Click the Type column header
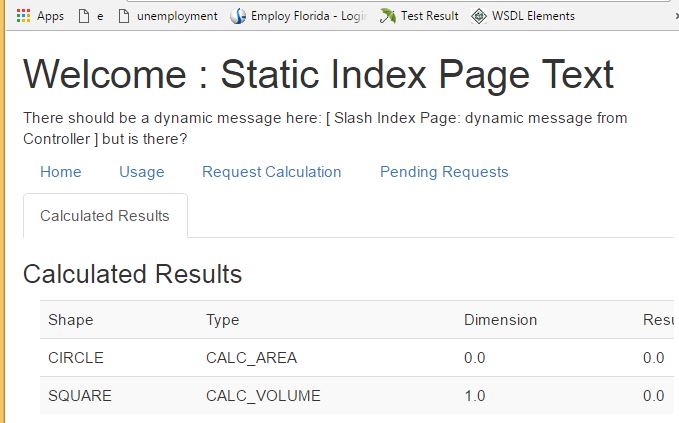 click(223, 320)
